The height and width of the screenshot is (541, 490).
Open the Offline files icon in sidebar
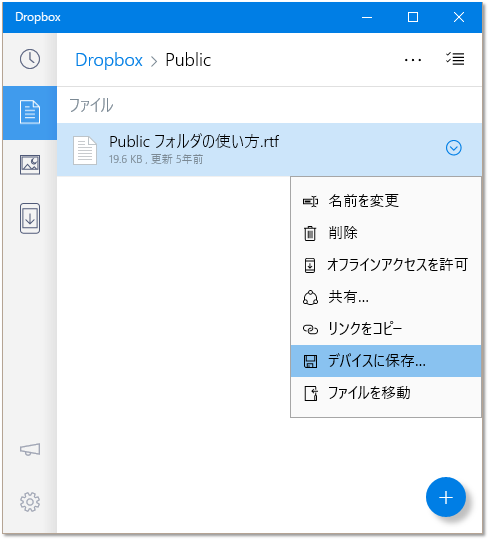tap(30, 218)
